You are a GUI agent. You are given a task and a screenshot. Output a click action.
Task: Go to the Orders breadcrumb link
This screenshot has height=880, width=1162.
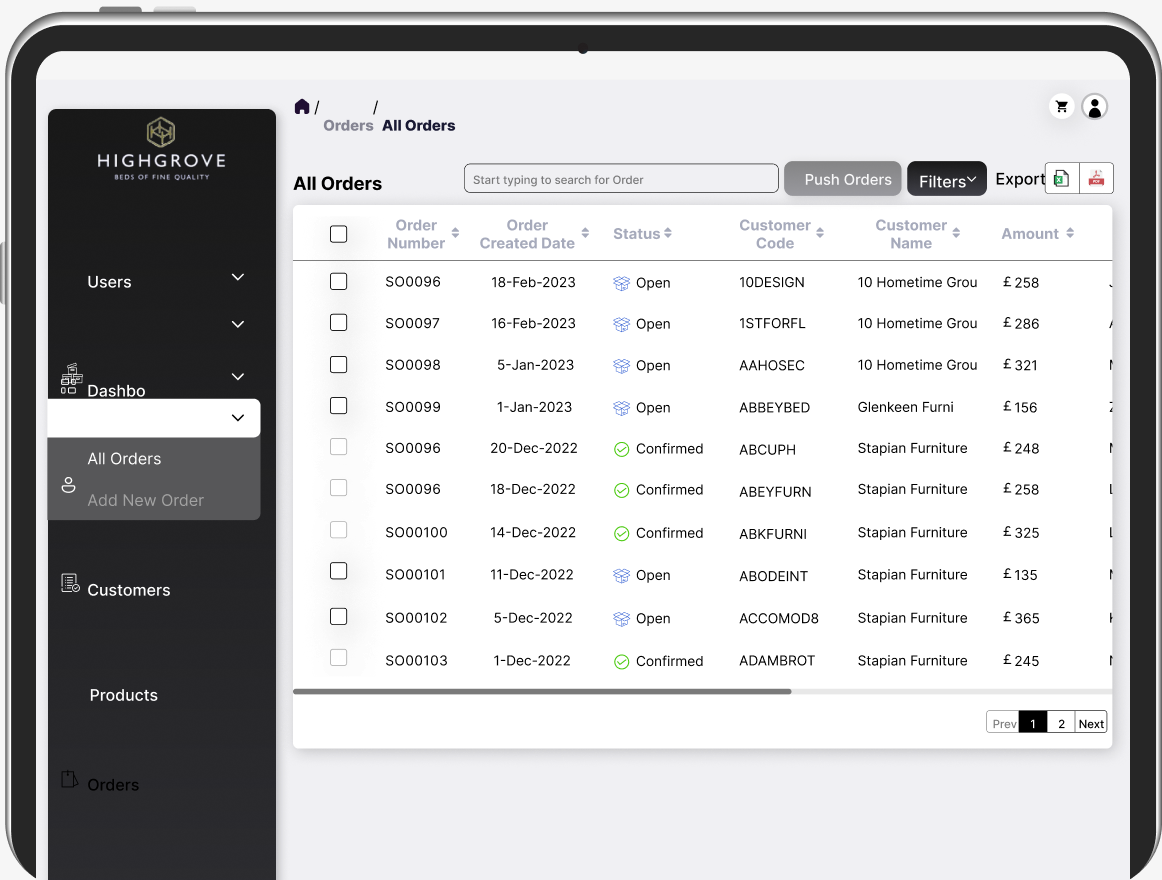pyautogui.click(x=348, y=125)
